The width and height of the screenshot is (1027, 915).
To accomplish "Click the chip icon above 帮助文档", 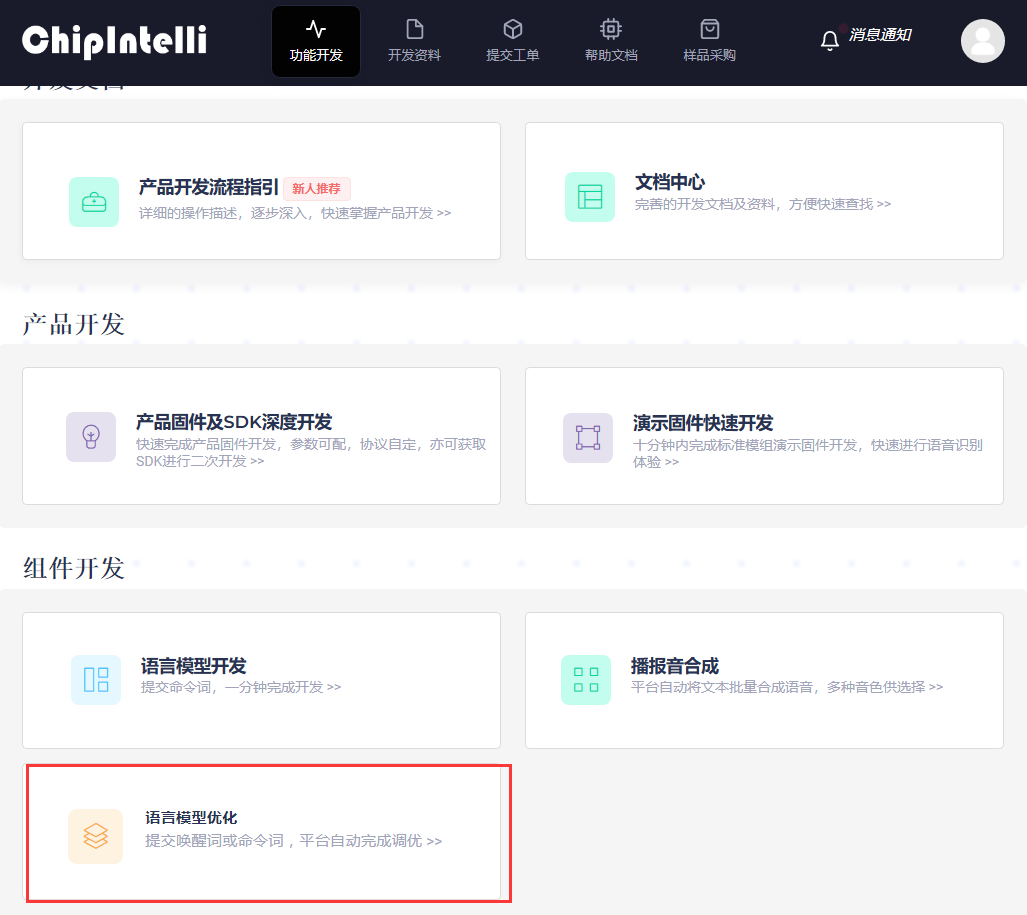I will (x=610, y=29).
